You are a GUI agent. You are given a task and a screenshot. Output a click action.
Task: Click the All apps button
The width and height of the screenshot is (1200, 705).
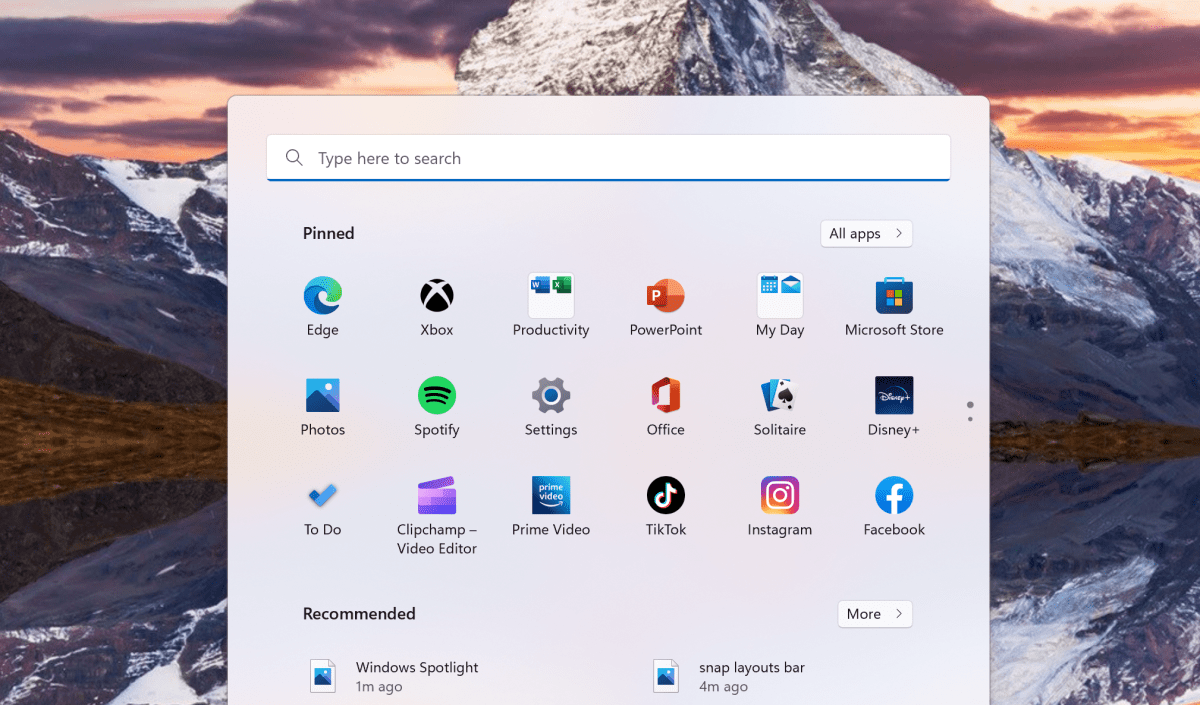point(866,233)
